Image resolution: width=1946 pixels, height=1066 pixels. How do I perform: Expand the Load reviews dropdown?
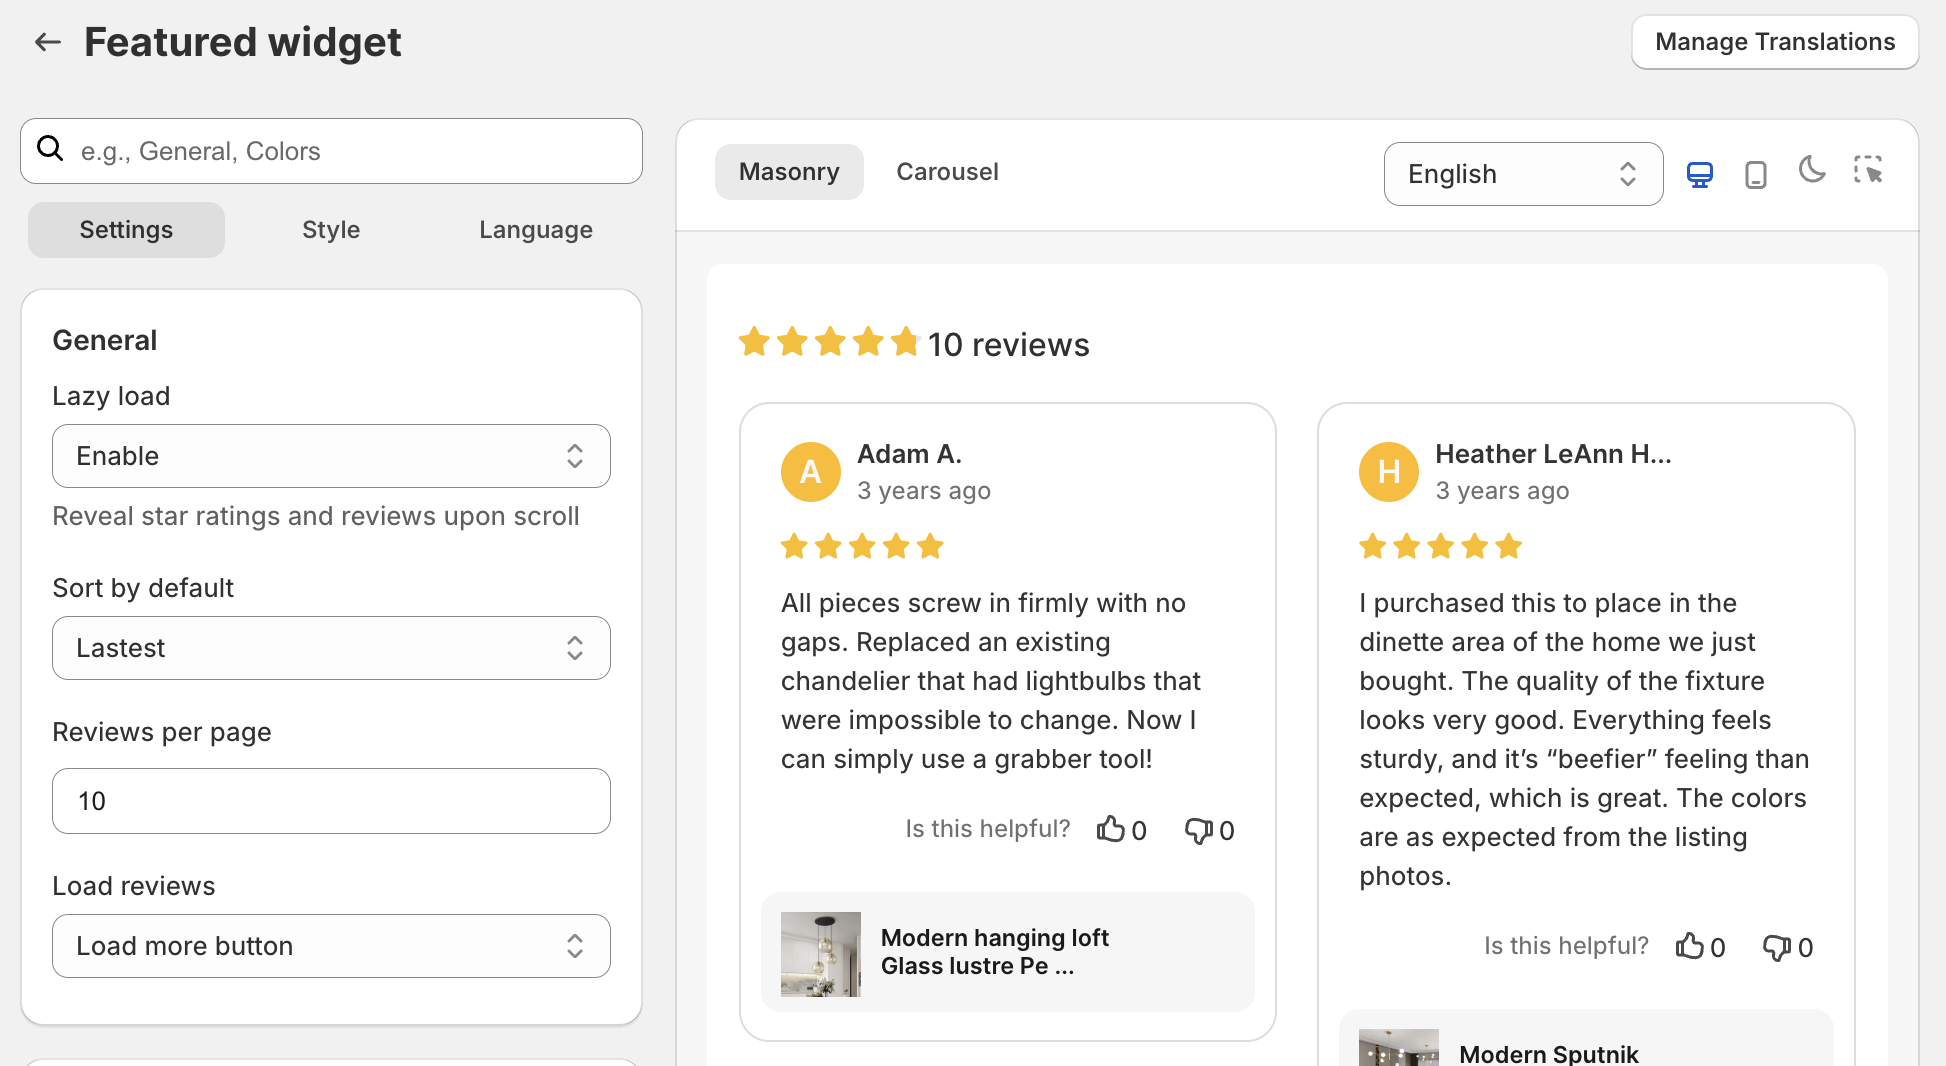tap(331, 946)
